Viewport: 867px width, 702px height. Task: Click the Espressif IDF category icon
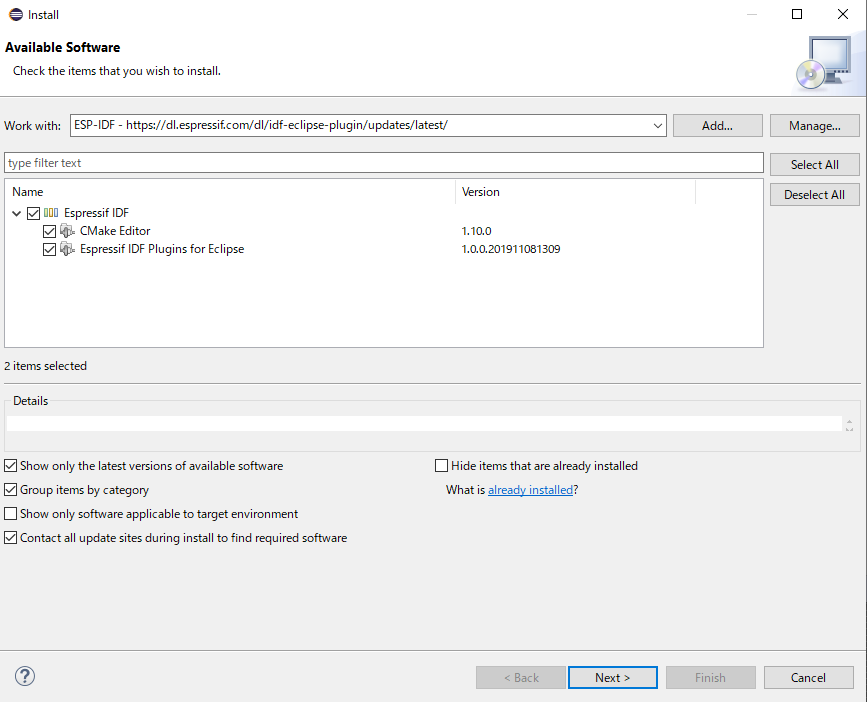click(51, 213)
